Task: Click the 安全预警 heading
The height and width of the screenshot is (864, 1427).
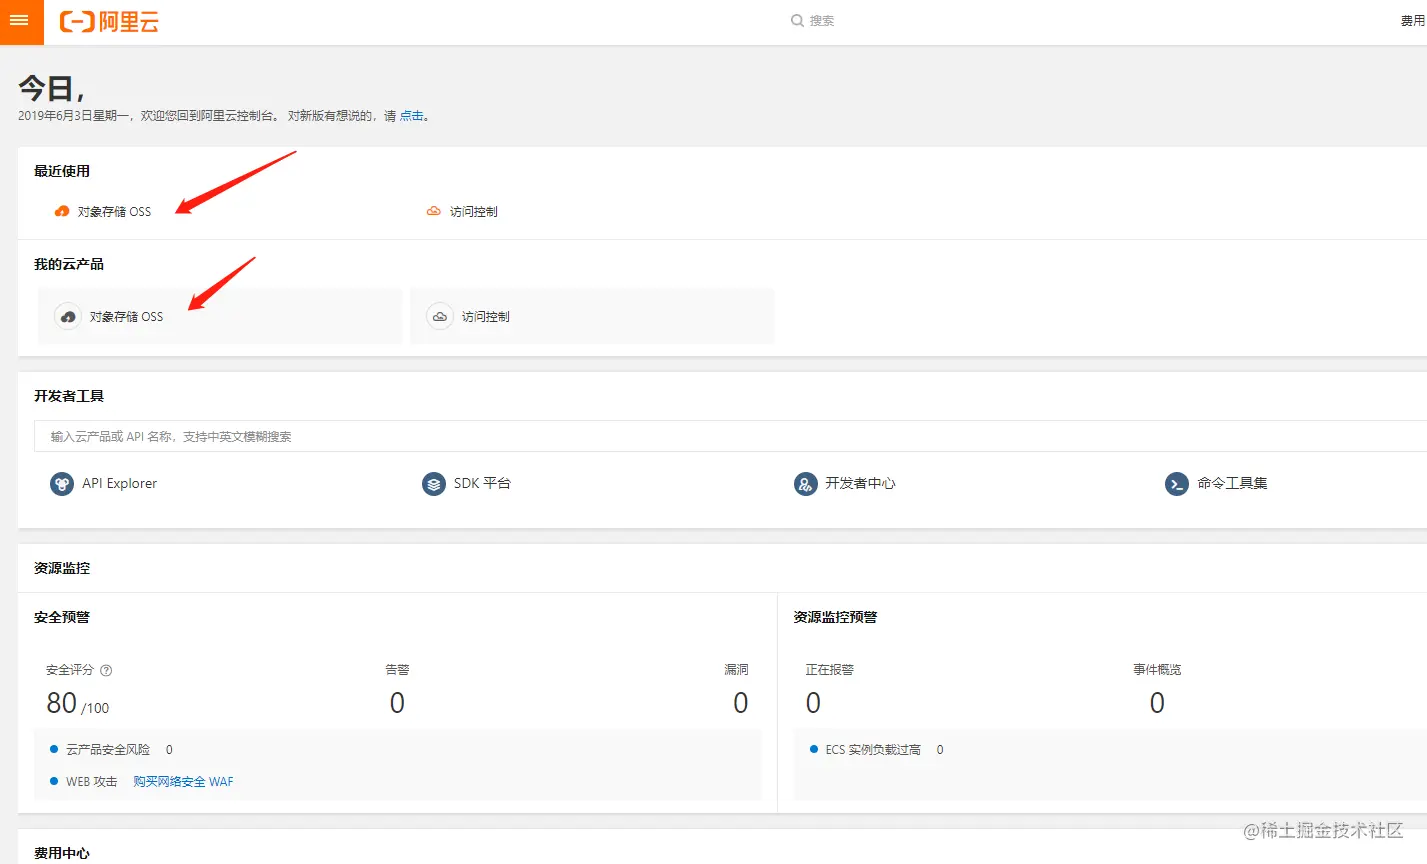Action: [x=62, y=617]
